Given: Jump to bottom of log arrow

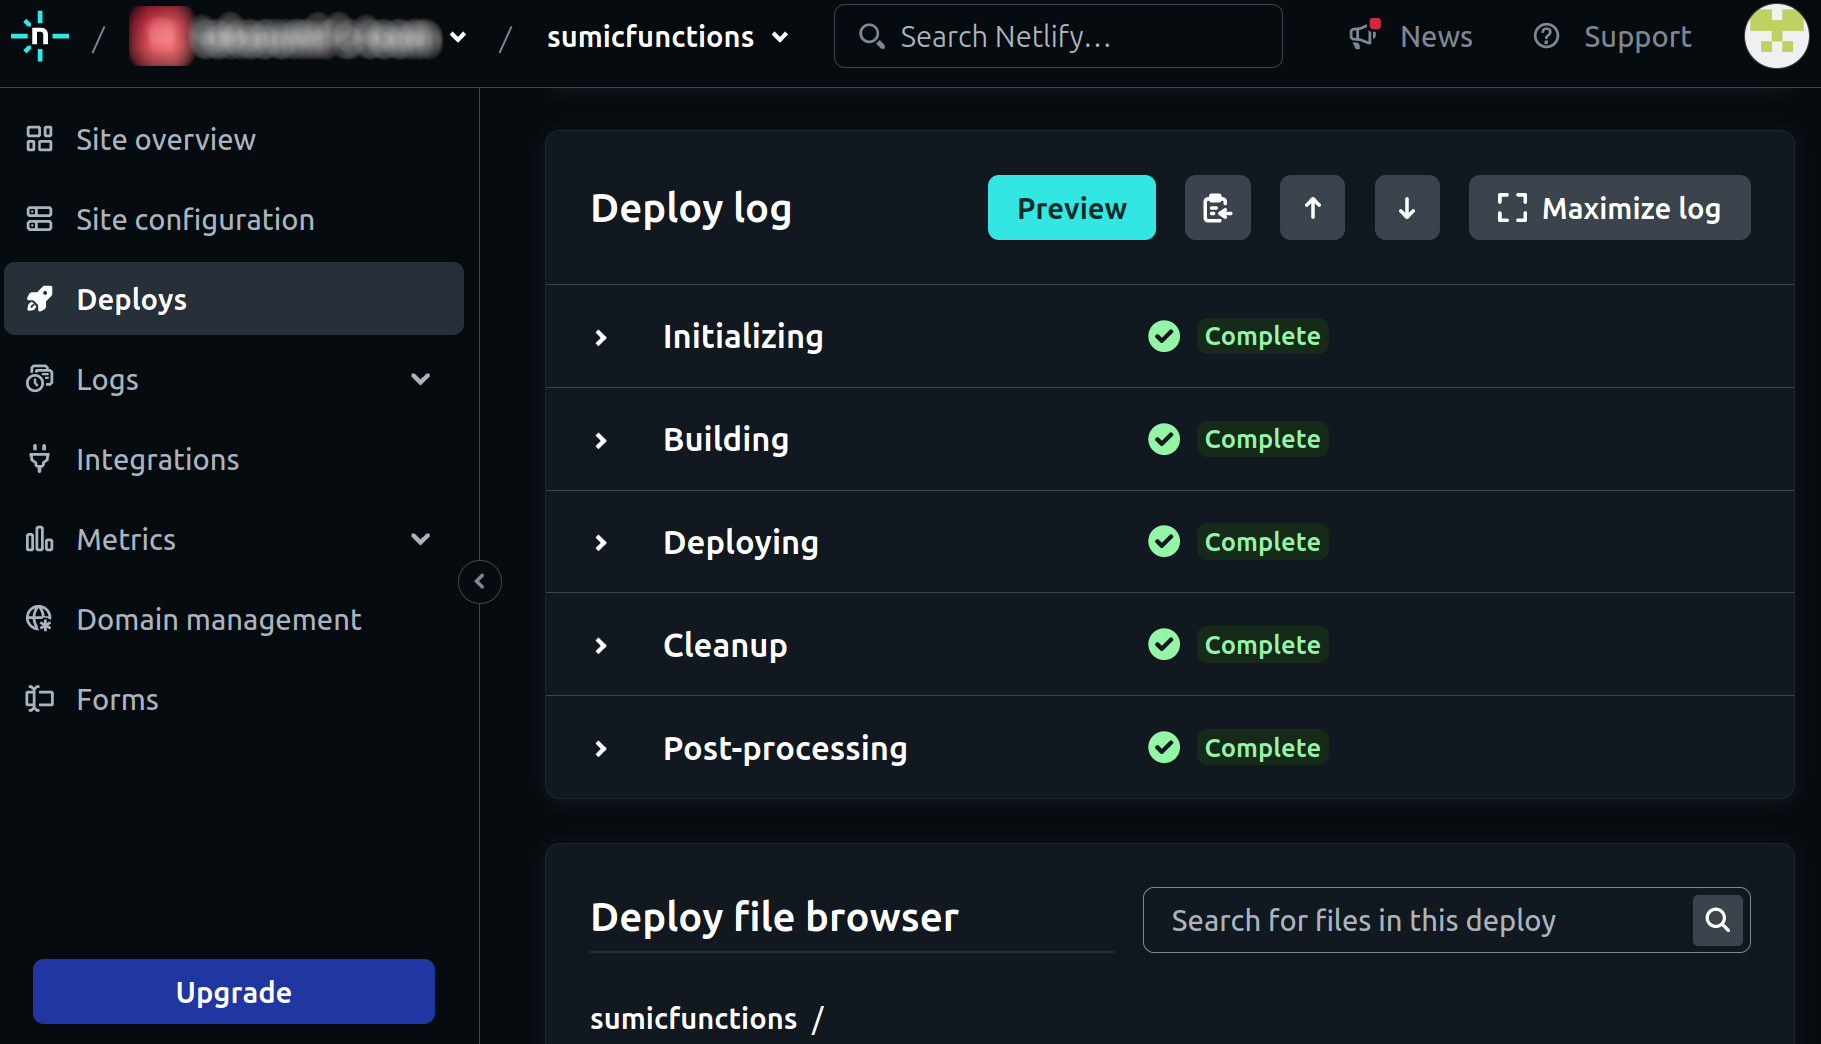Looking at the screenshot, I should [x=1407, y=208].
